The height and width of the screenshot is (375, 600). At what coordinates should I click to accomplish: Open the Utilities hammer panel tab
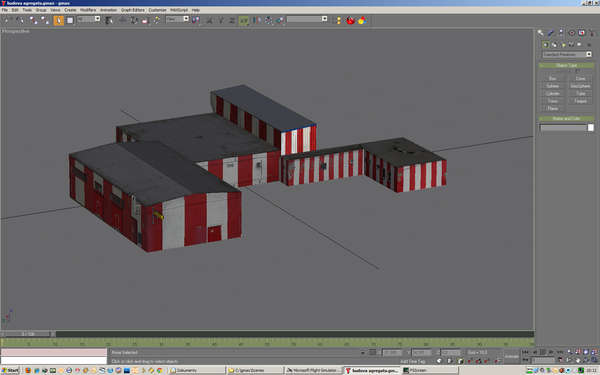point(592,33)
